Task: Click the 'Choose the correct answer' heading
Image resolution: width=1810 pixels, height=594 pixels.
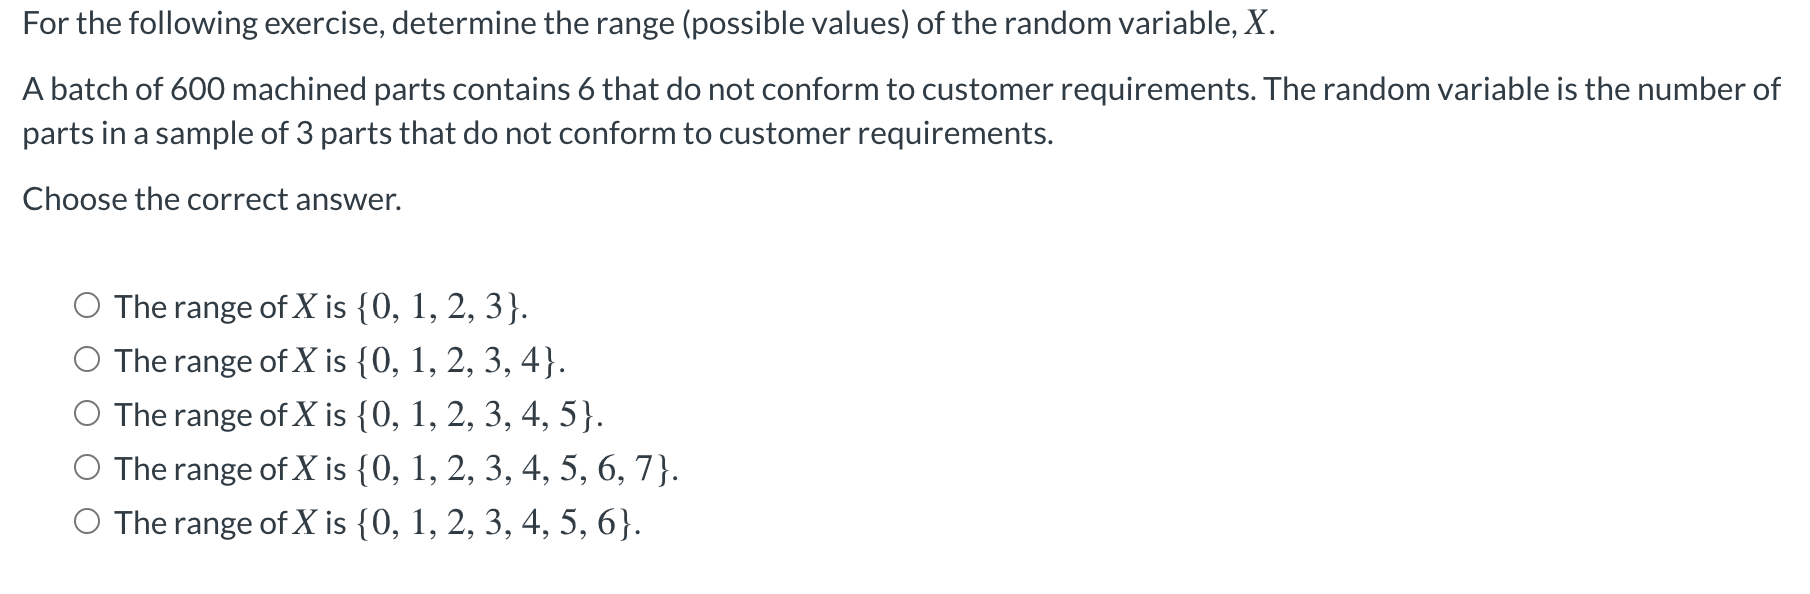Action: (211, 198)
